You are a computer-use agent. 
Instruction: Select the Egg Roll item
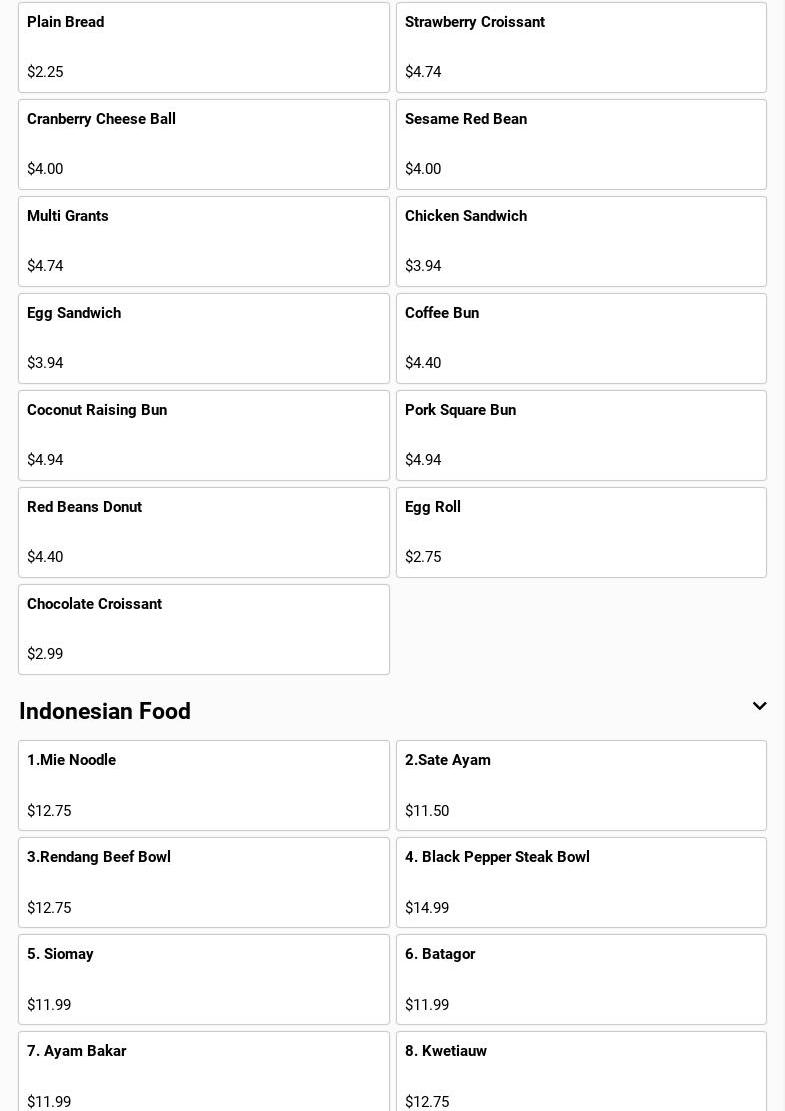coord(581,532)
